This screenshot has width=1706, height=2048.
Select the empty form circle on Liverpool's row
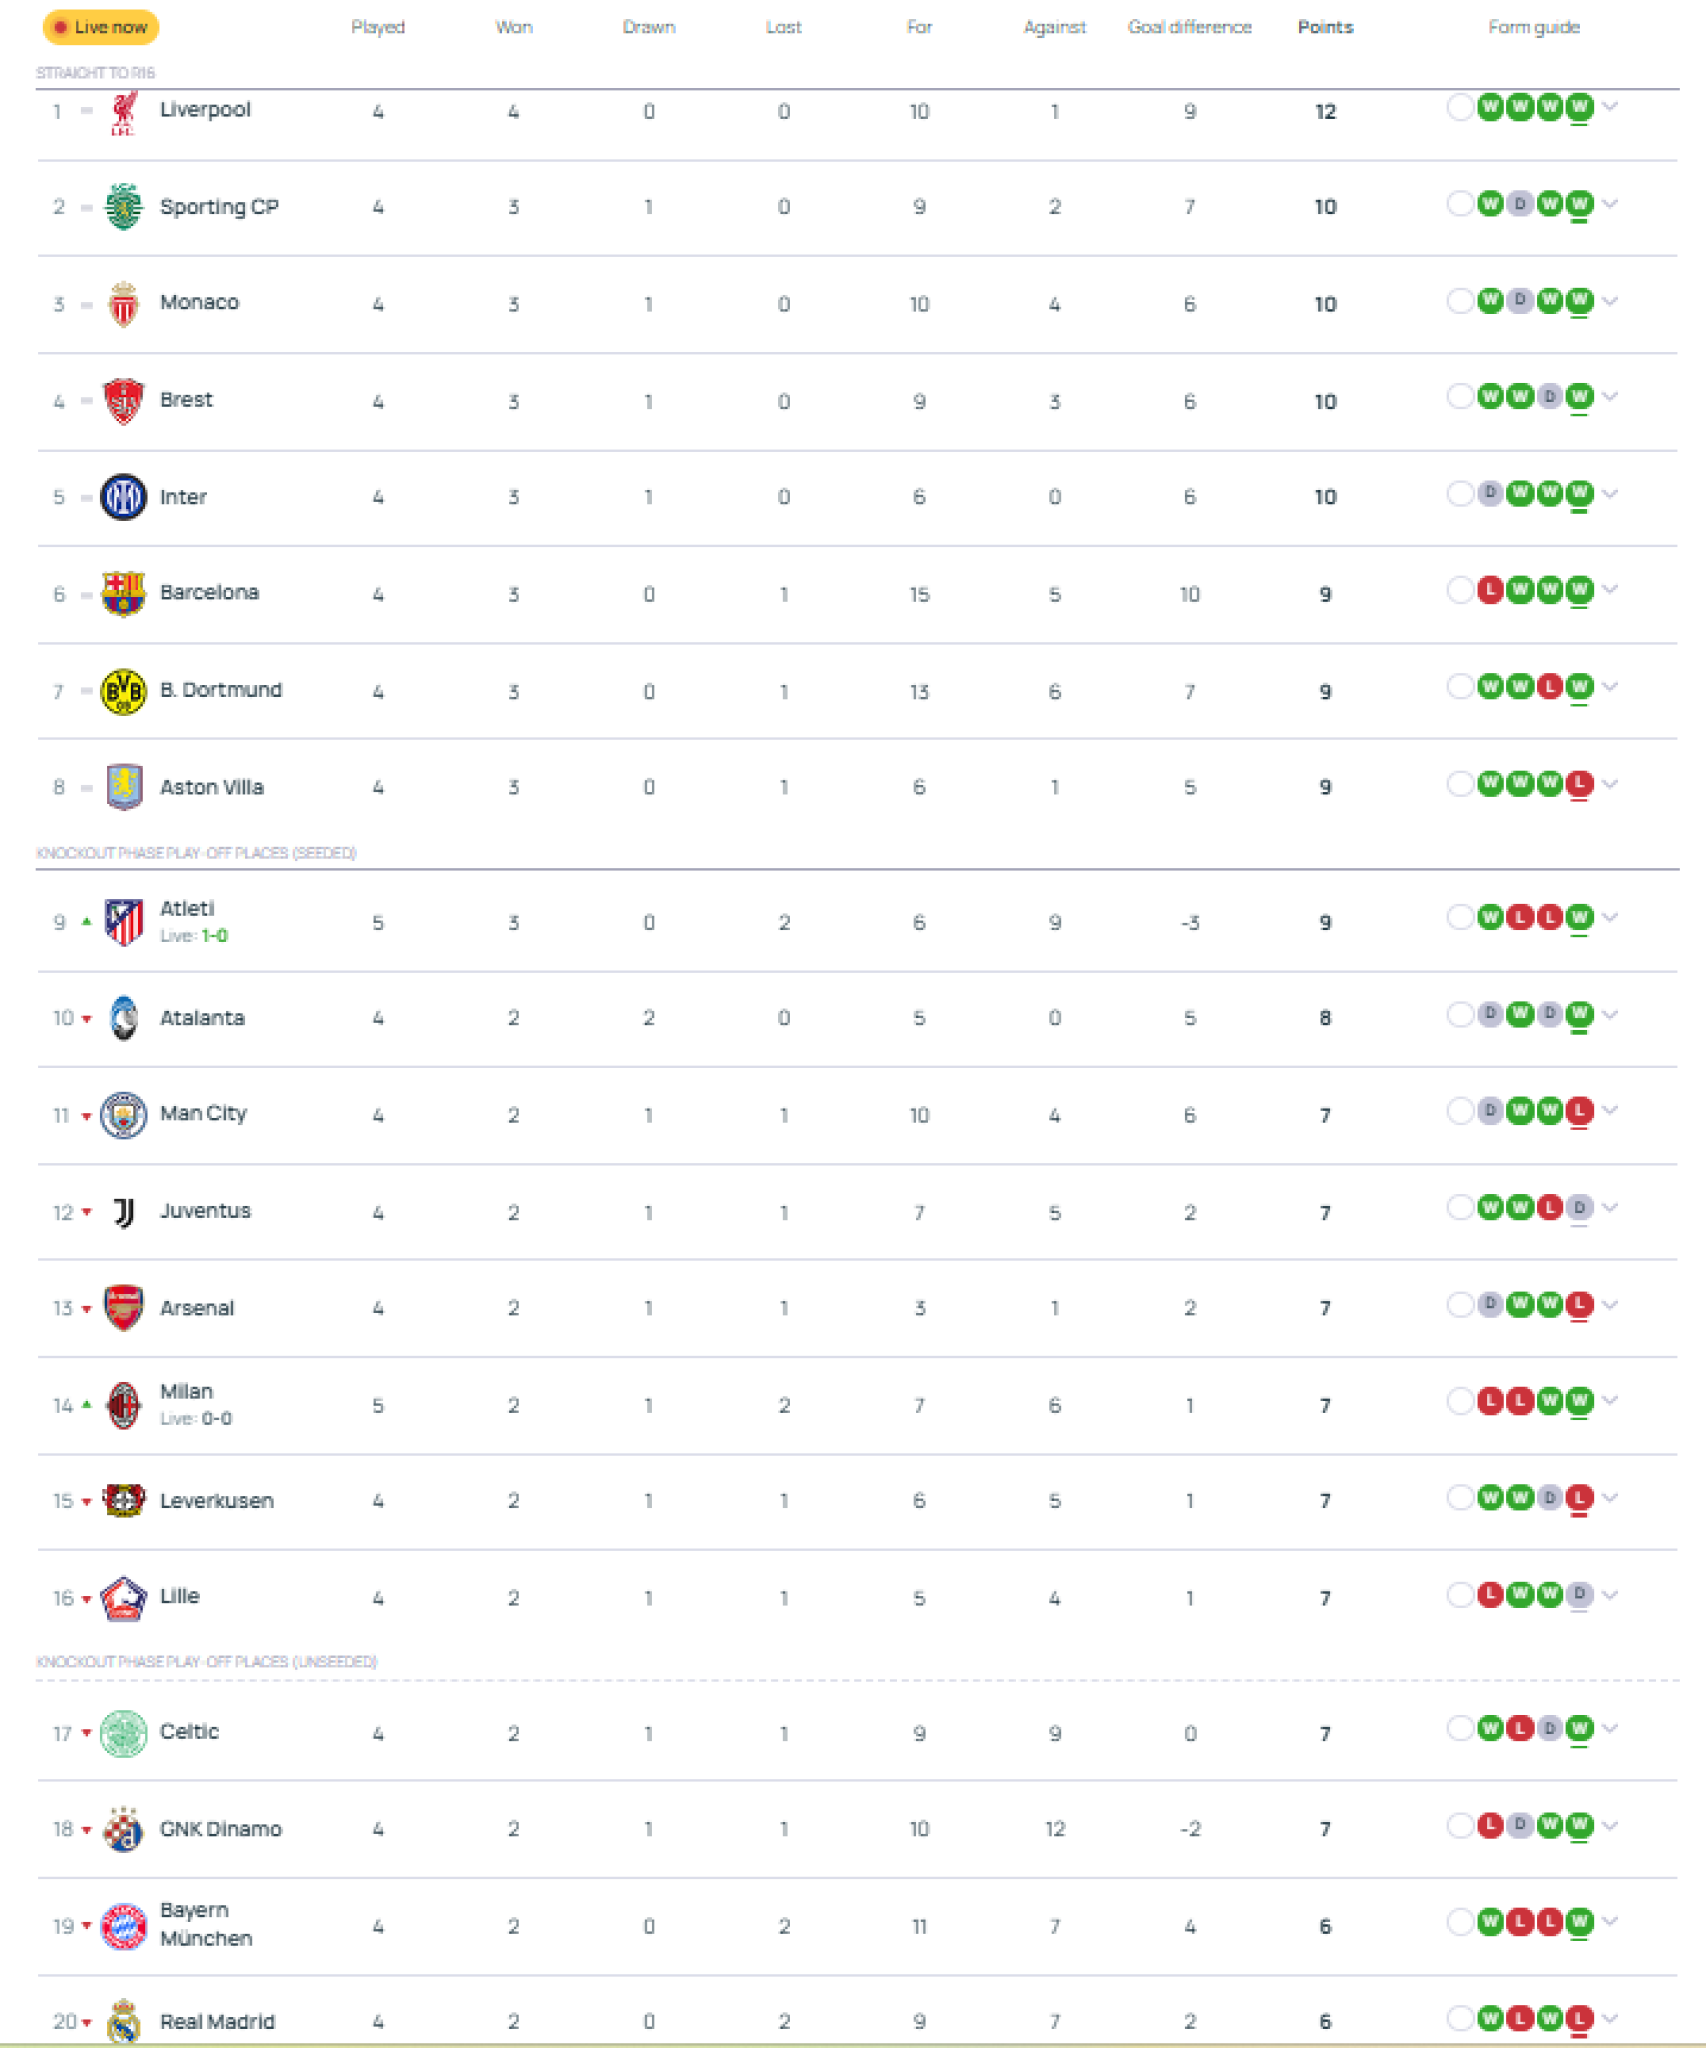(1458, 108)
